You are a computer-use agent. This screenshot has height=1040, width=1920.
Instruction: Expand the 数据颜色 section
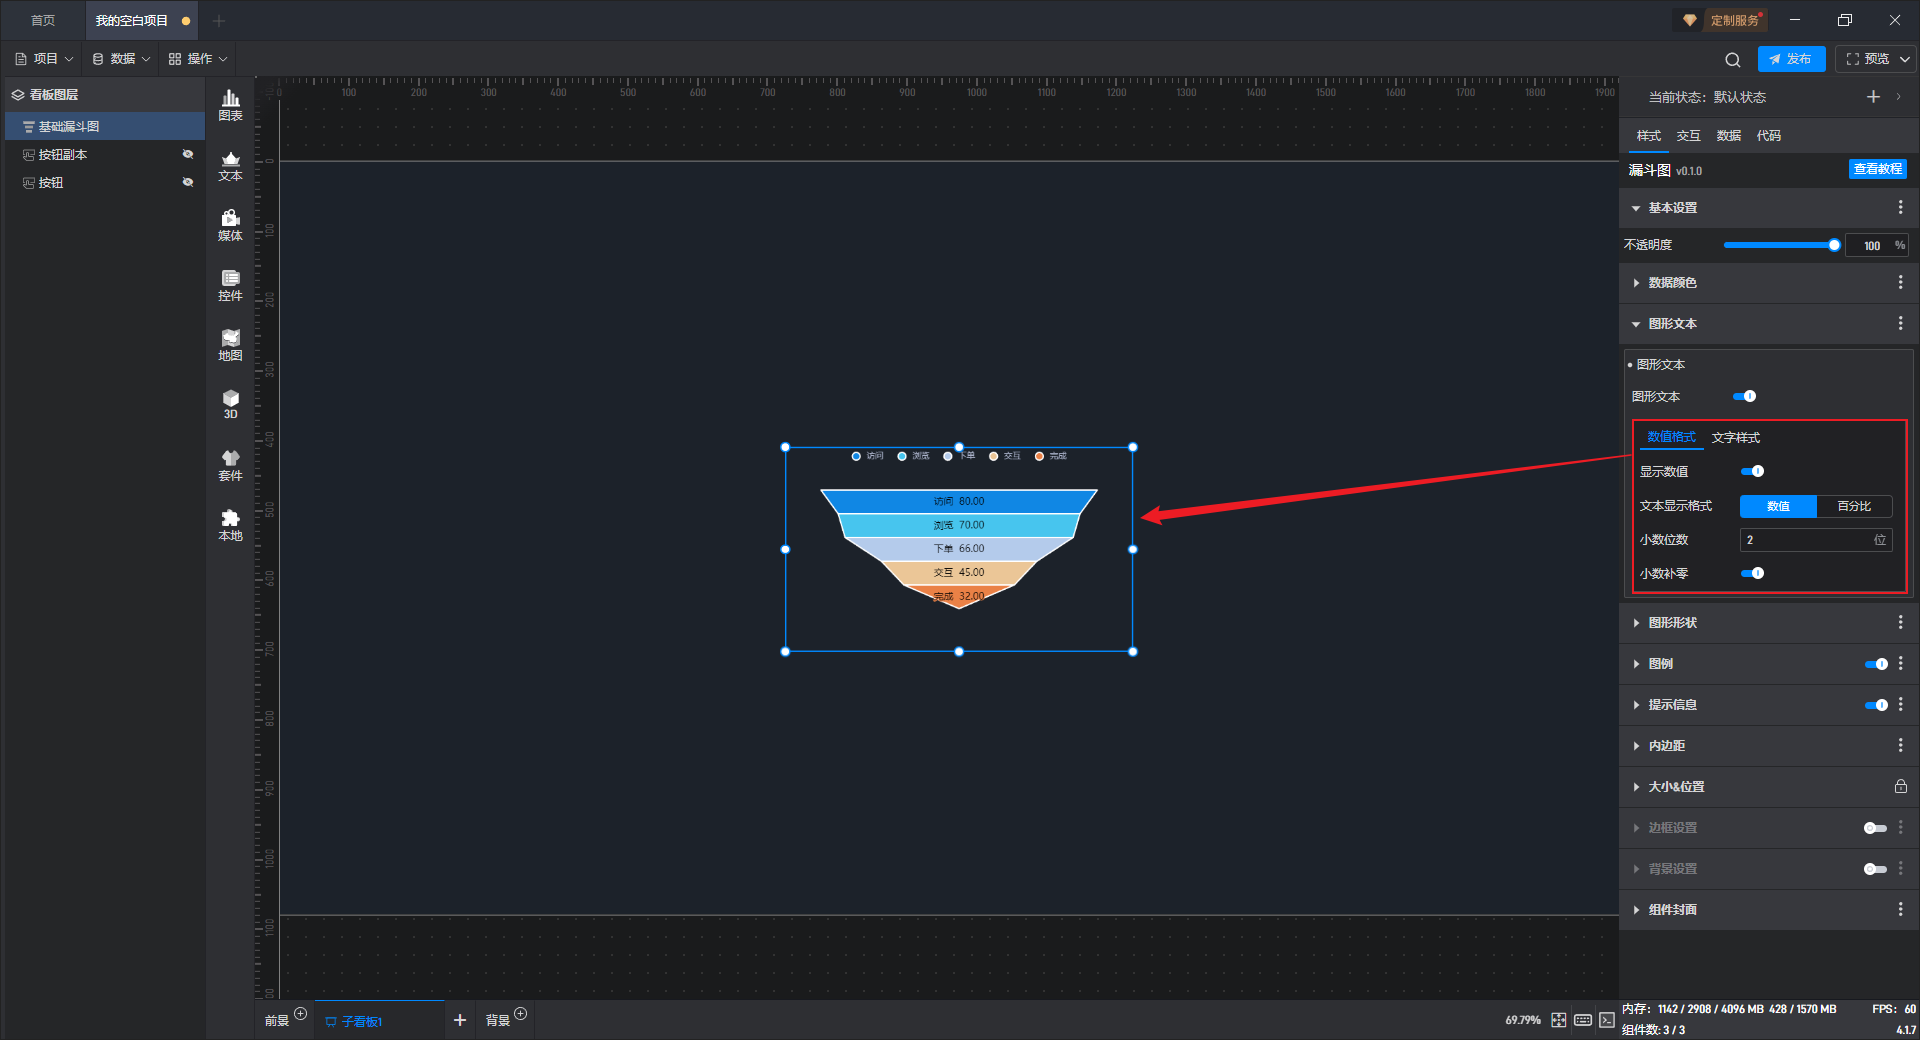pos(1636,283)
